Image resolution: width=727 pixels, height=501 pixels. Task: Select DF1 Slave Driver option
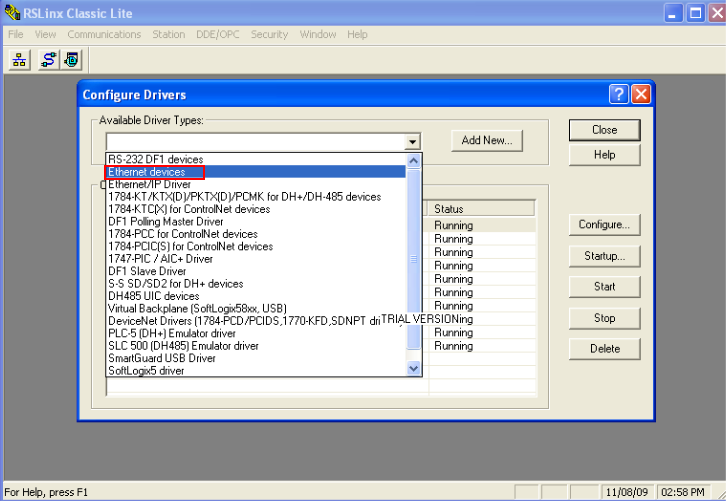pos(256,271)
